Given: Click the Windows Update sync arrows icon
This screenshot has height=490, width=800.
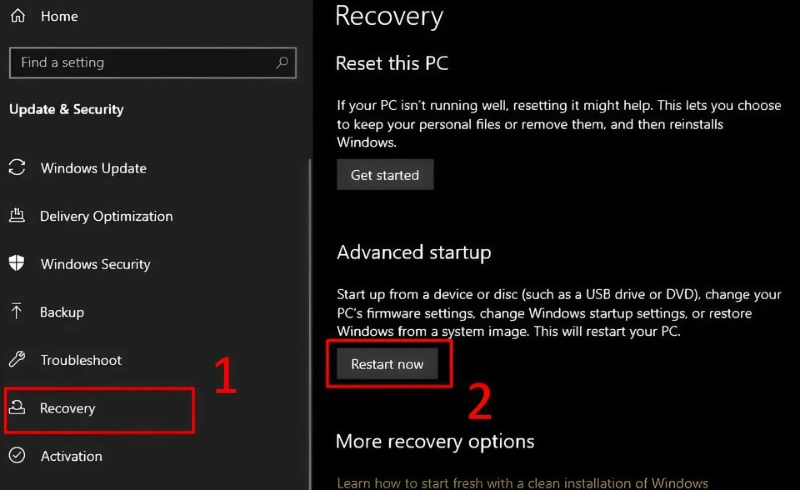Looking at the screenshot, I should point(17,167).
